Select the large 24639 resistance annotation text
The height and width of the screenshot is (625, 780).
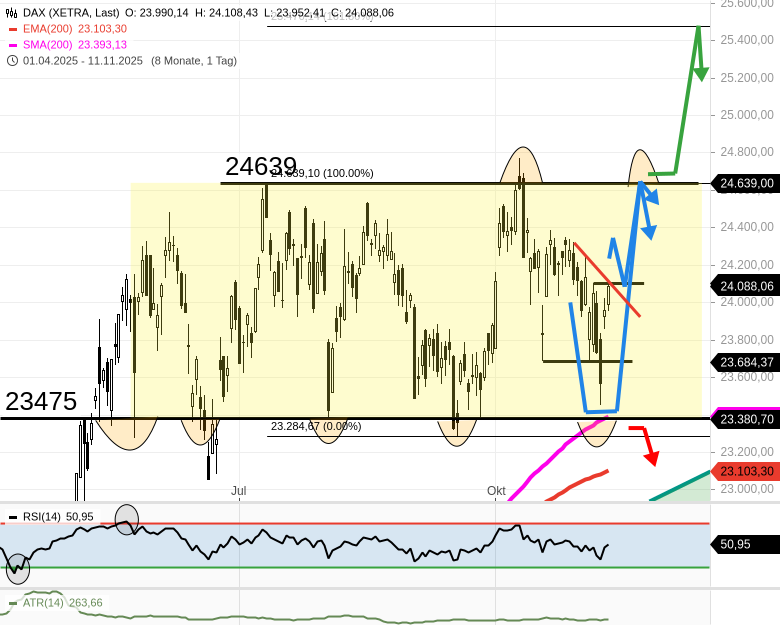pyautogui.click(x=261, y=166)
